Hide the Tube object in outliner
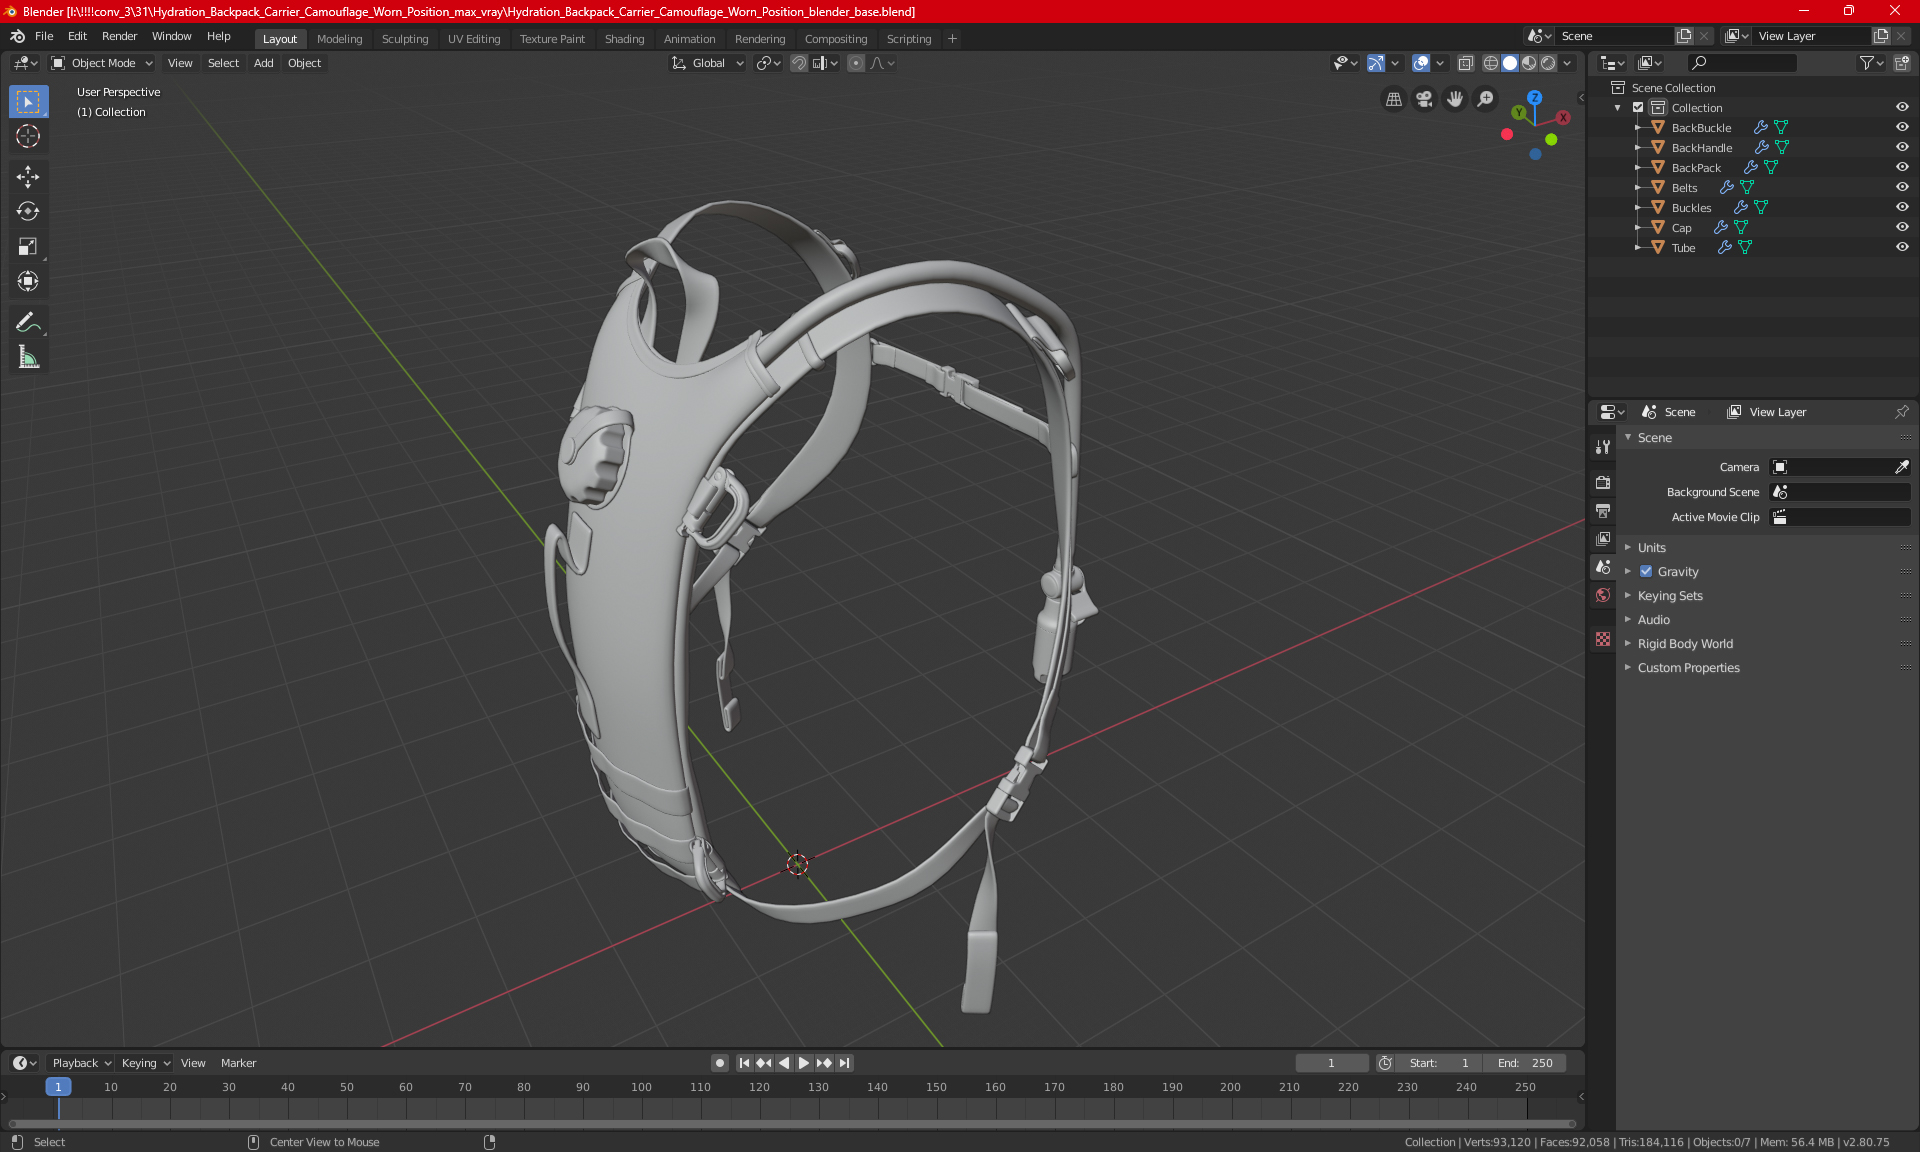Image resolution: width=1920 pixels, height=1152 pixels. (x=1902, y=247)
